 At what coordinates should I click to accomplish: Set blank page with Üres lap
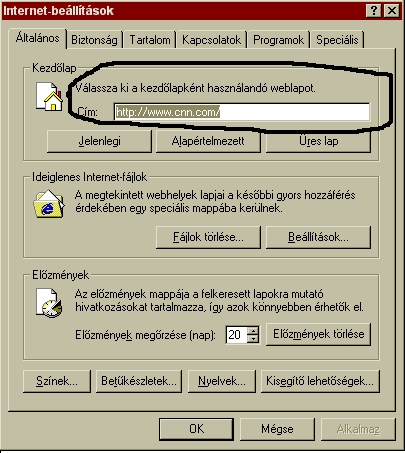coord(318,141)
